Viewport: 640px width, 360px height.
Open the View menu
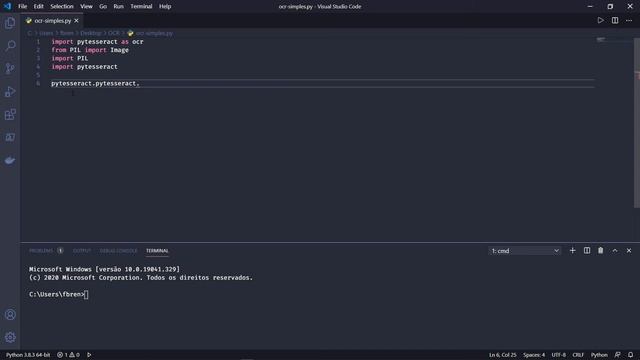pos(86,6)
